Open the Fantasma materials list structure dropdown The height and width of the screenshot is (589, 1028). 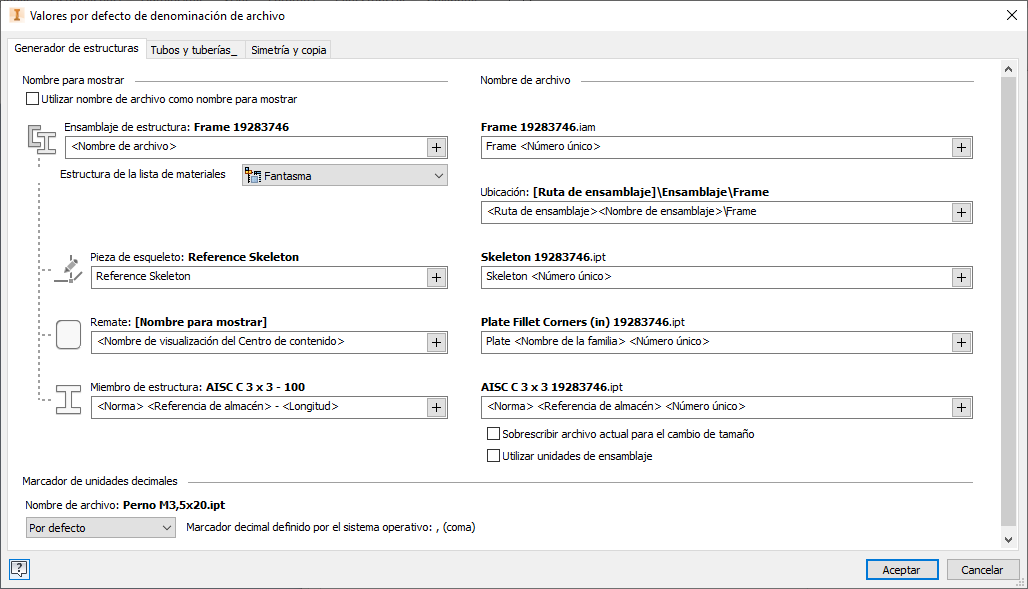pyautogui.click(x=345, y=176)
